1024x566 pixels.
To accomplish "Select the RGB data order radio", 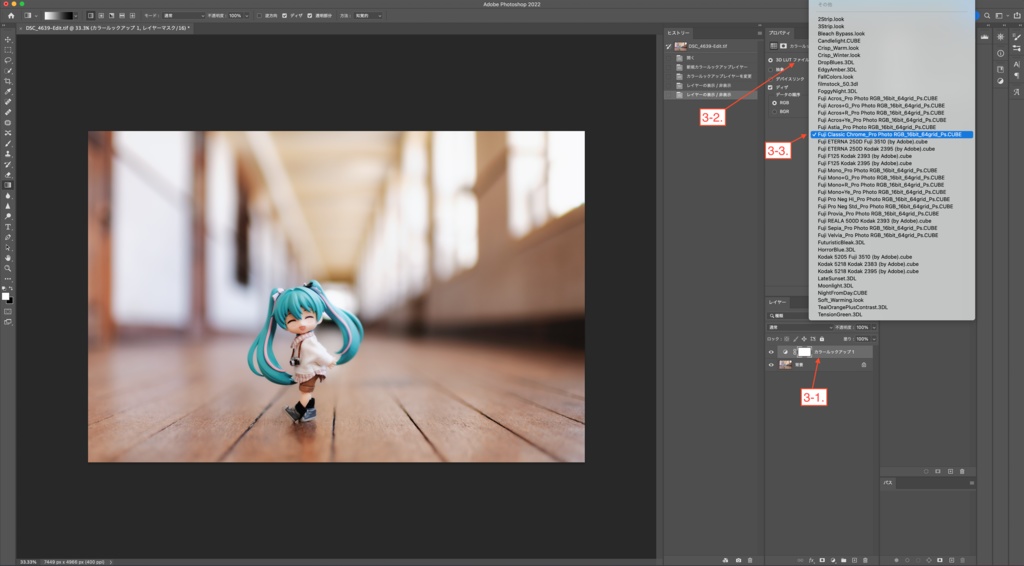I will pos(775,103).
